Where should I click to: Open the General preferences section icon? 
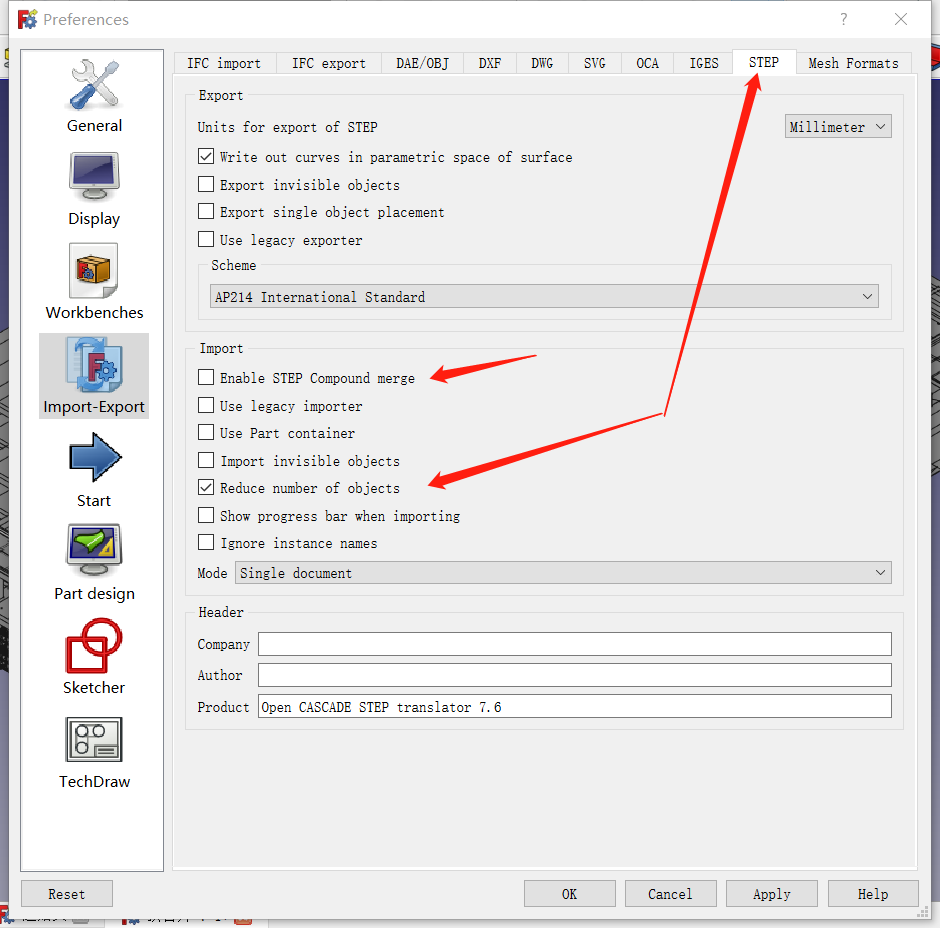click(94, 86)
